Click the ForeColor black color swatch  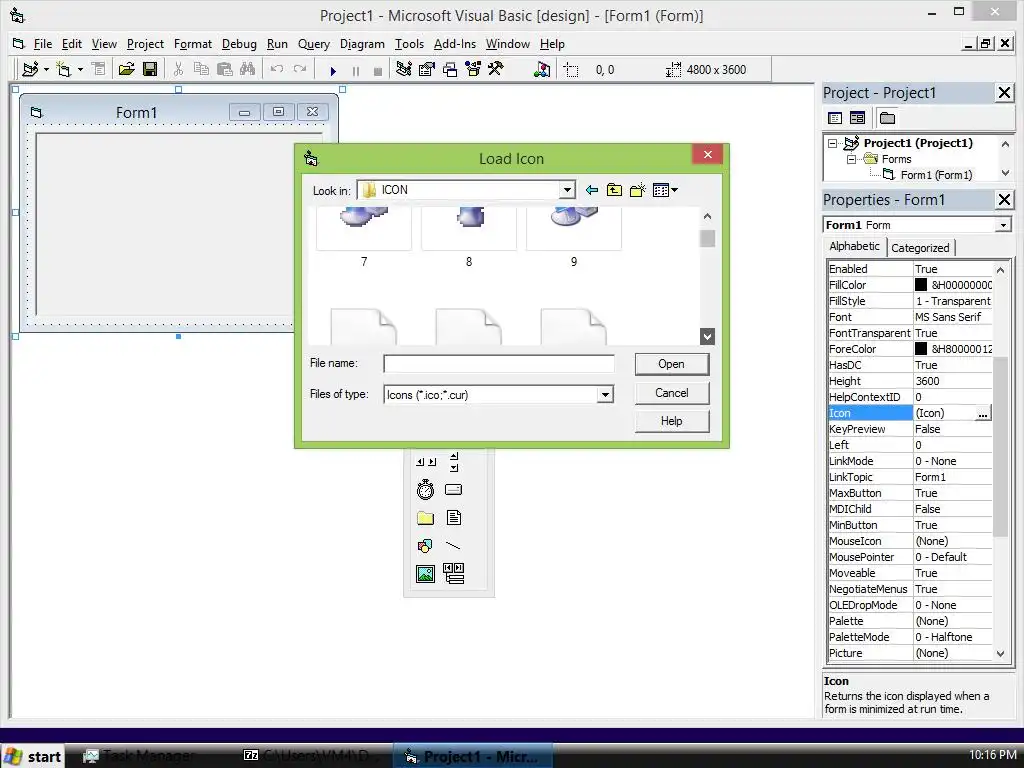point(921,349)
